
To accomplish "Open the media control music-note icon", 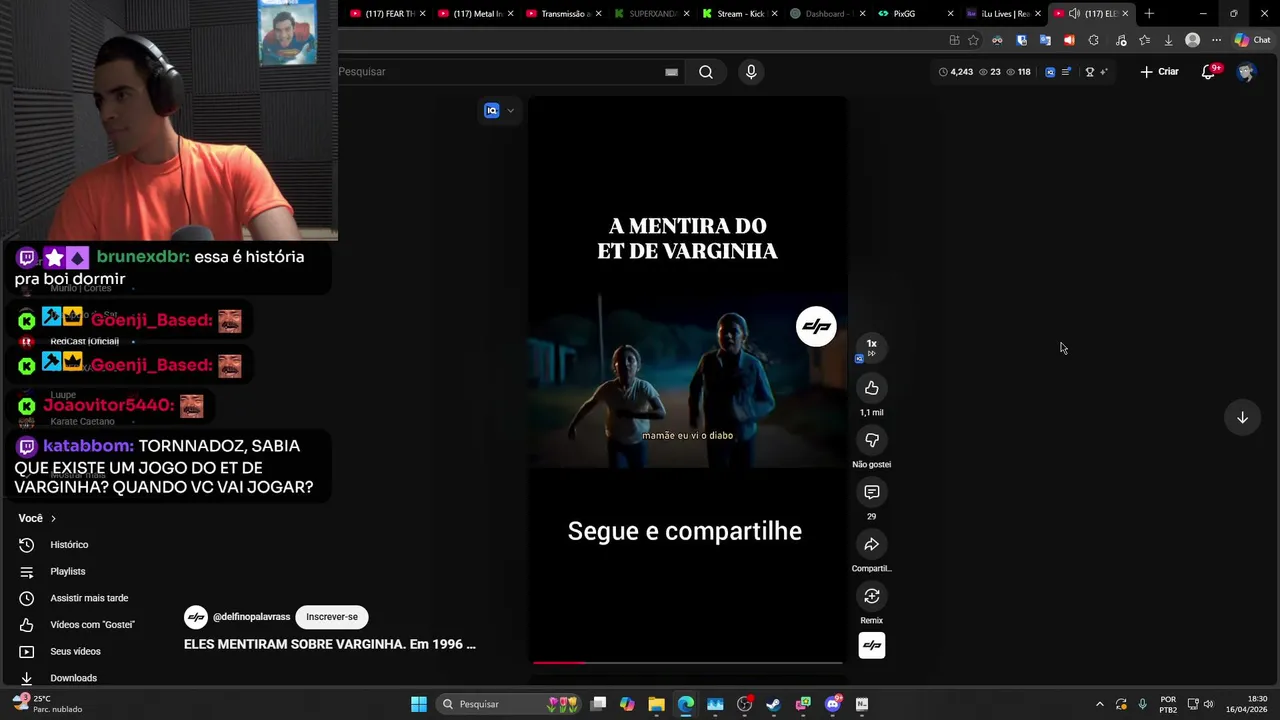I will coord(1121,40).
